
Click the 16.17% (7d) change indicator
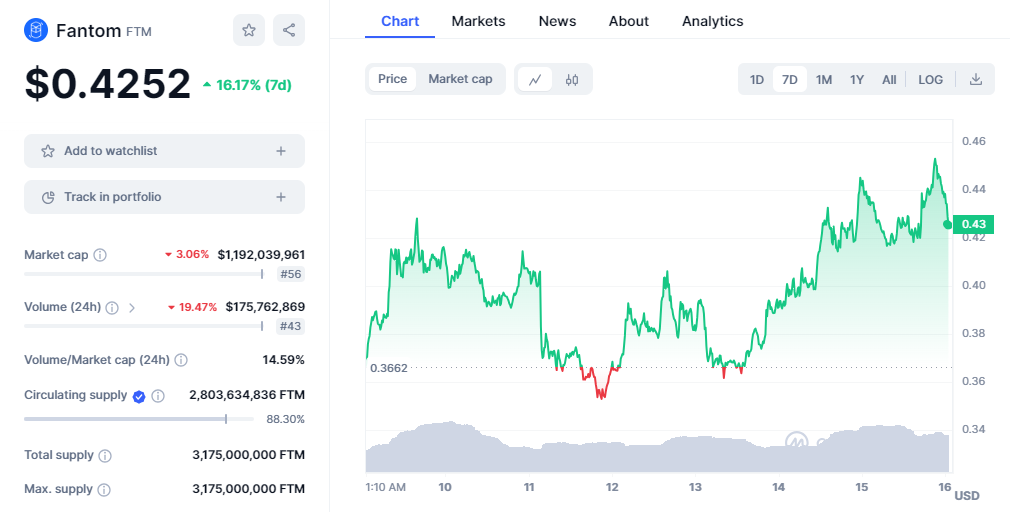point(247,85)
